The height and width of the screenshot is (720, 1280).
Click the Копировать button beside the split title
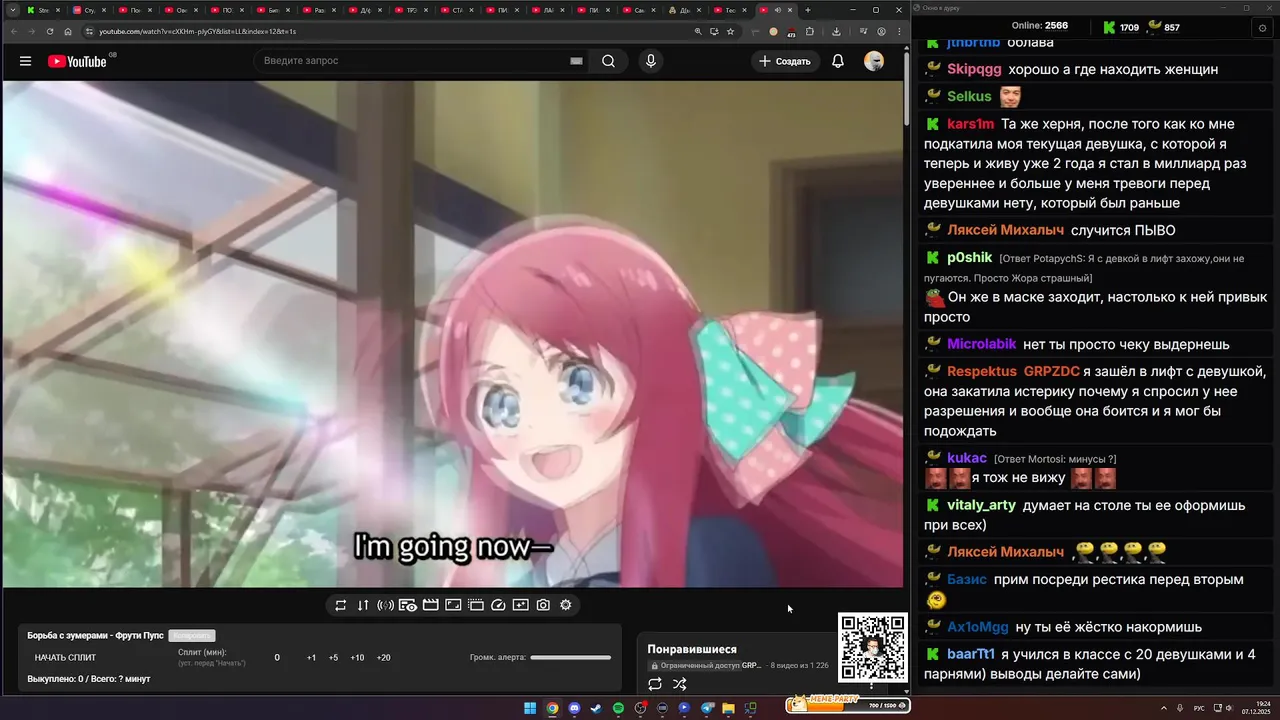[x=192, y=636]
